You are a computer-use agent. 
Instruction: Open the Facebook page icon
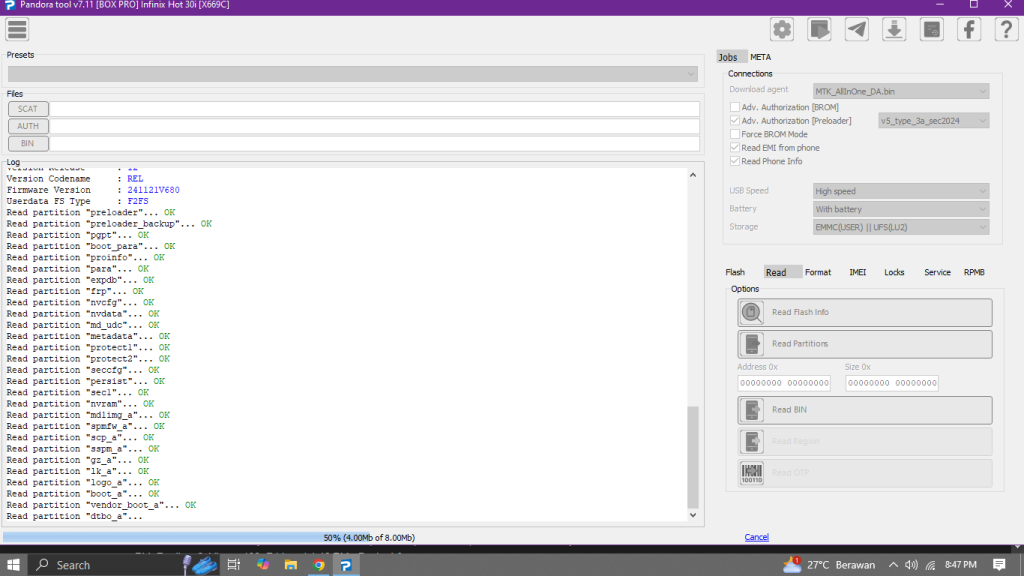[x=969, y=29]
